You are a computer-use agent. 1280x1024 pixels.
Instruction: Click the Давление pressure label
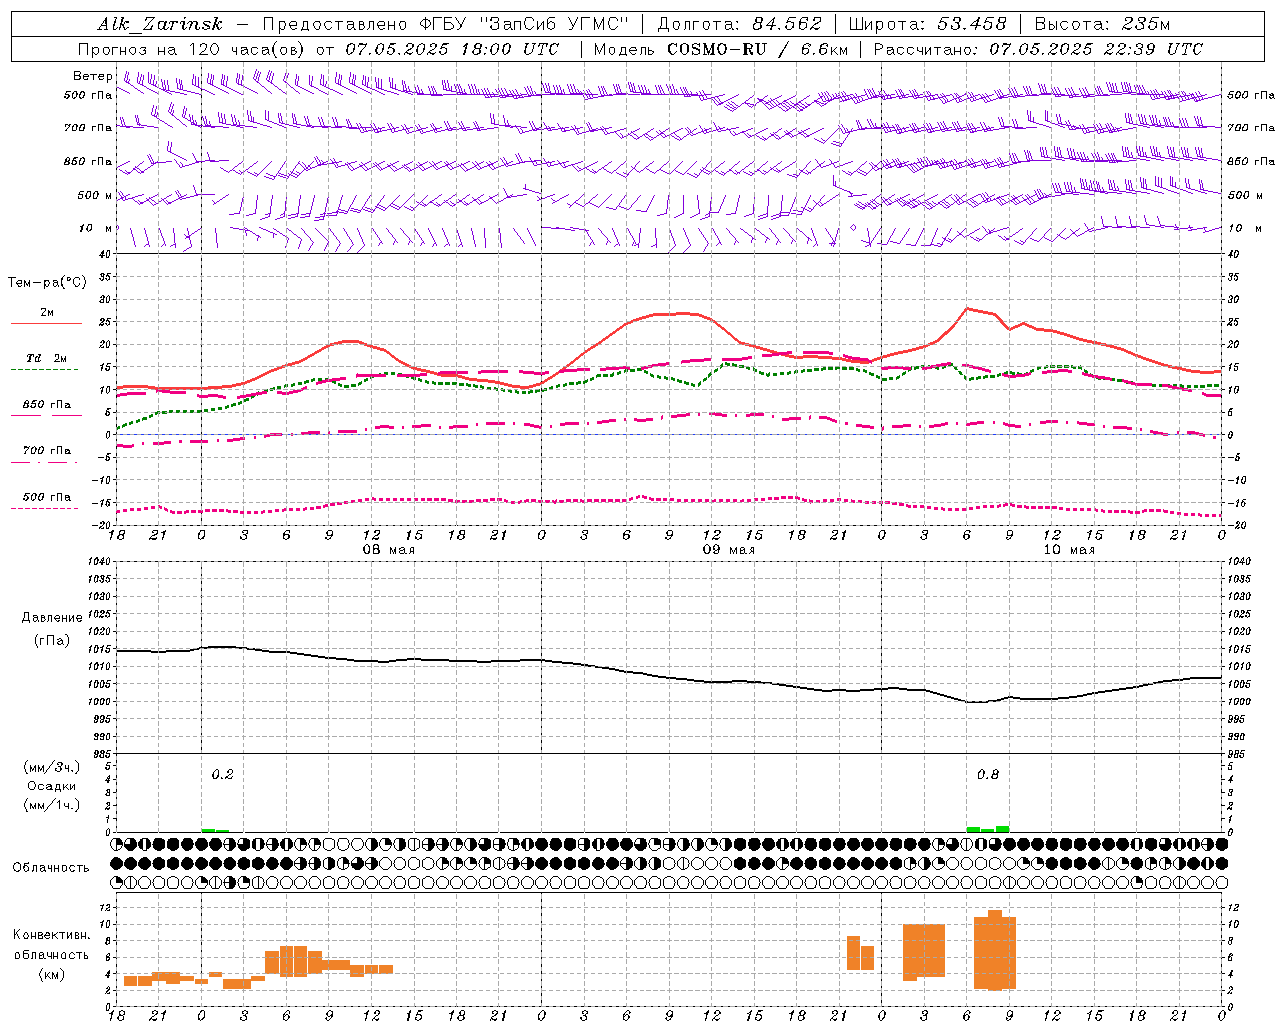pyautogui.click(x=51, y=618)
